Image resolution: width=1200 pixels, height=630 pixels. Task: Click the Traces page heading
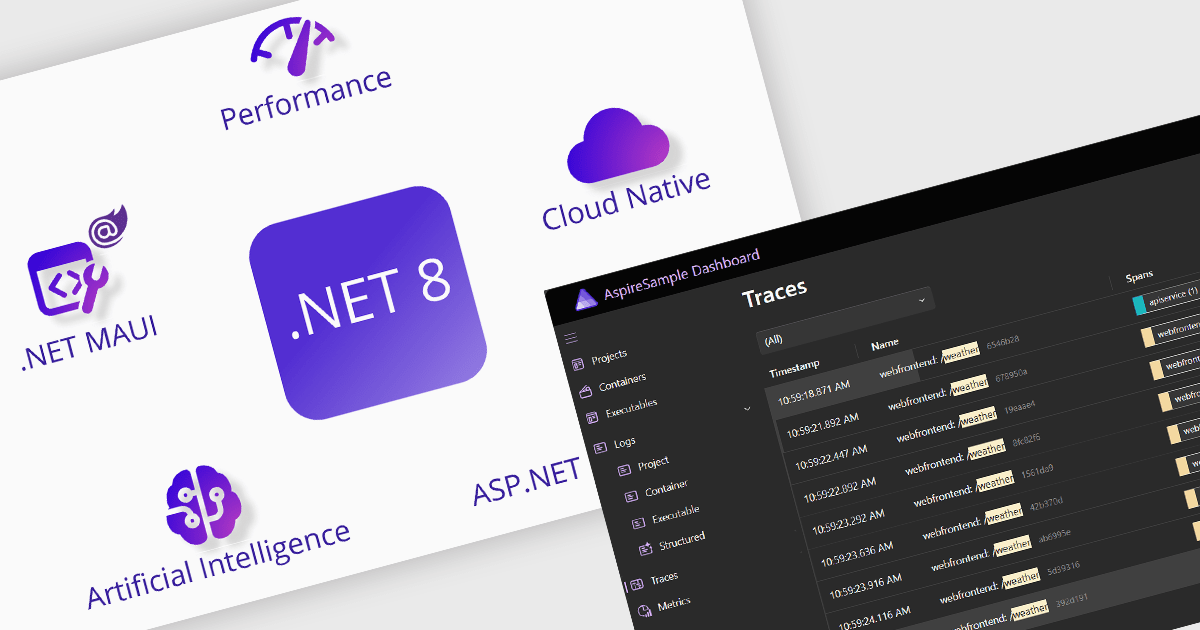click(x=775, y=293)
